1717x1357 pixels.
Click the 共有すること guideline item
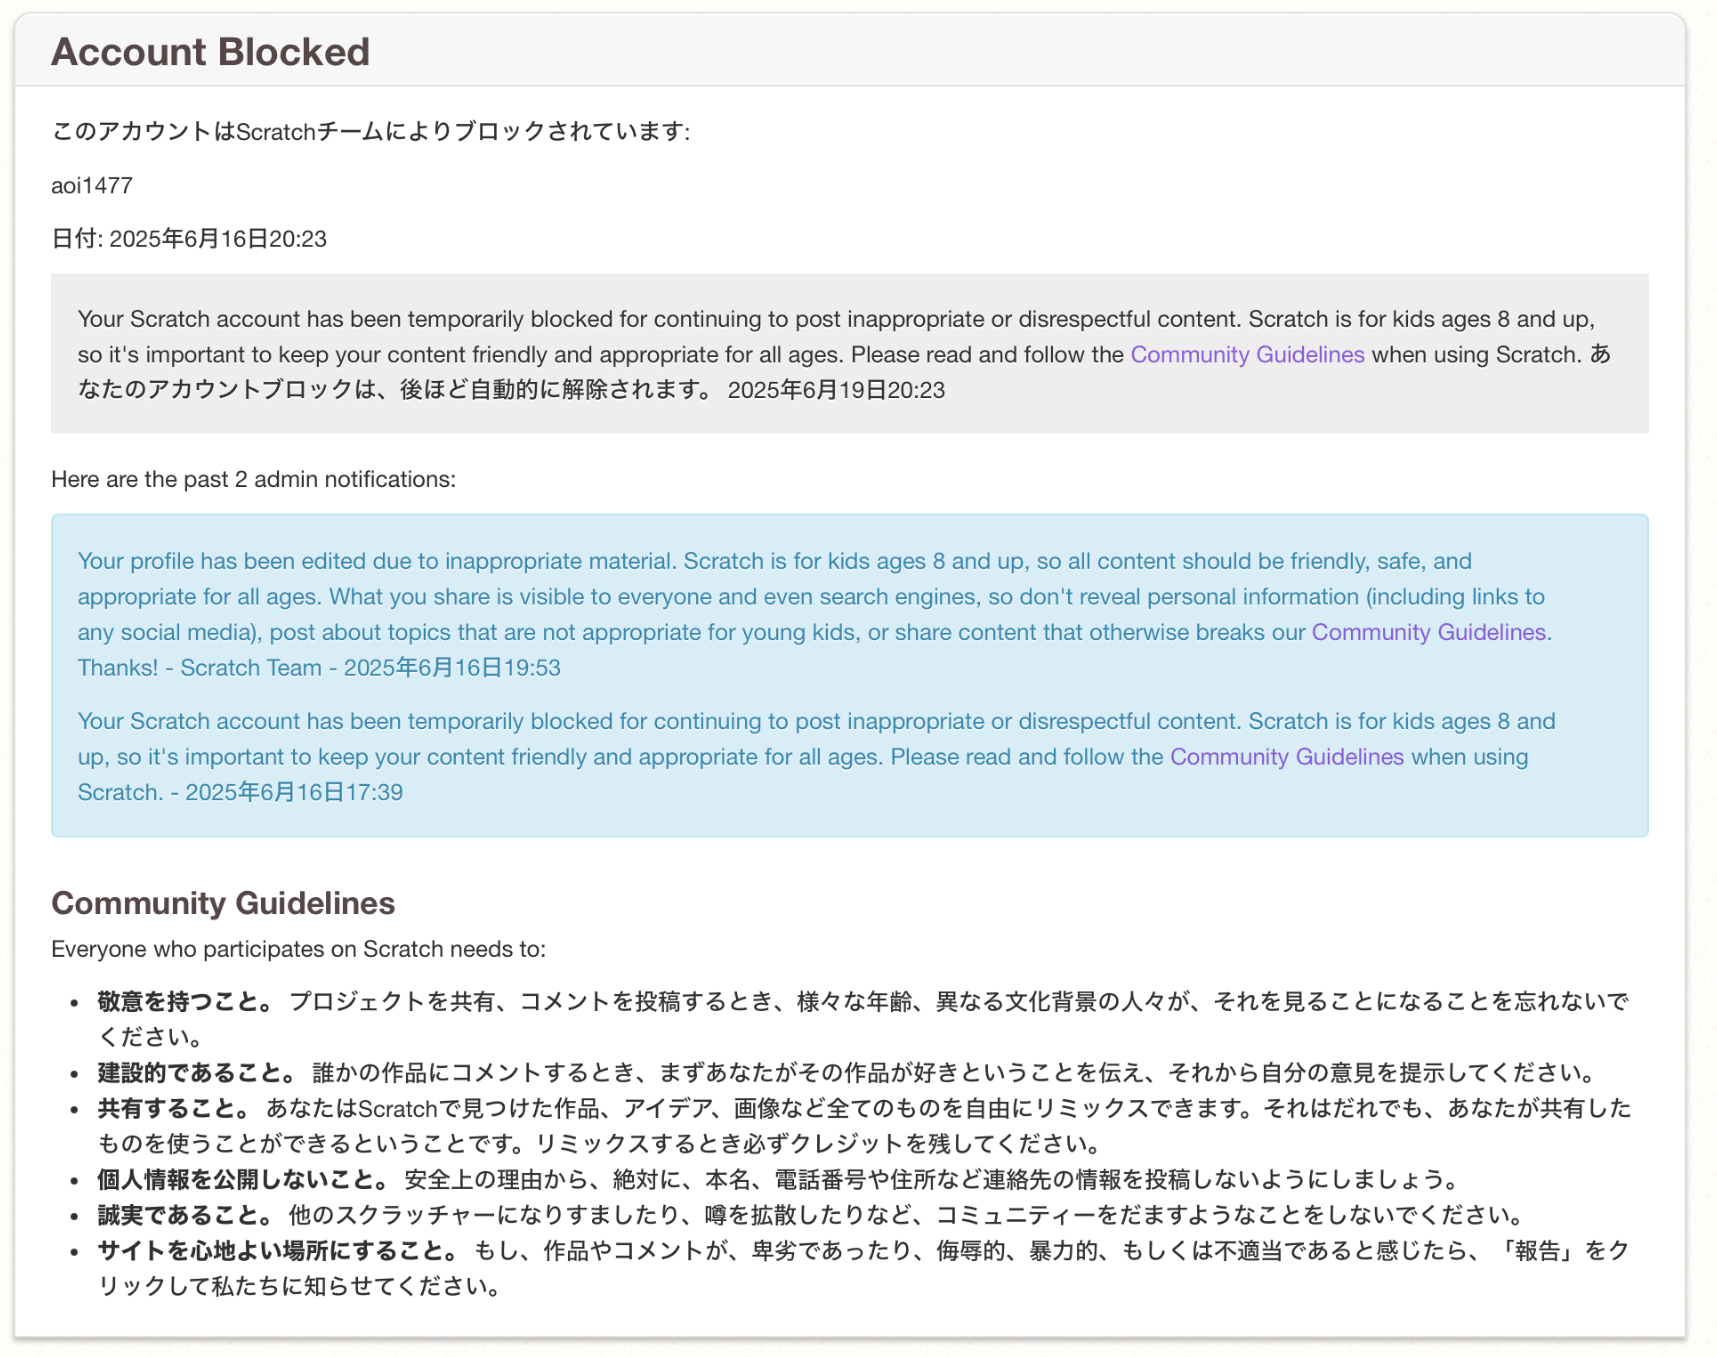tap(864, 1126)
